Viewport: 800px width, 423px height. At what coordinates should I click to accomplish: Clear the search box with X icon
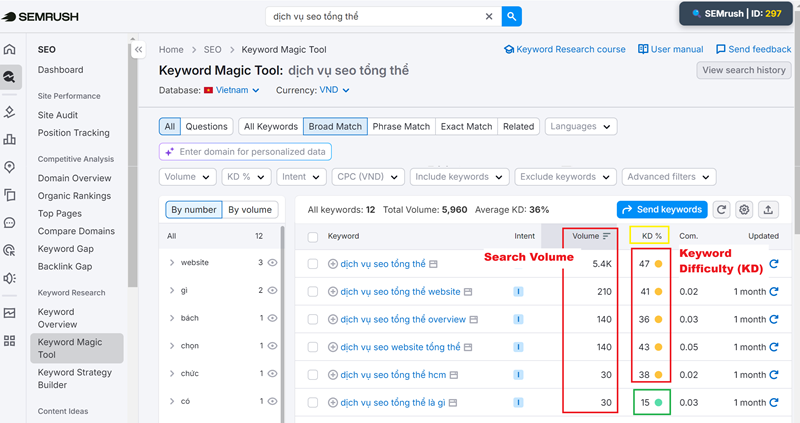point(489,16)
